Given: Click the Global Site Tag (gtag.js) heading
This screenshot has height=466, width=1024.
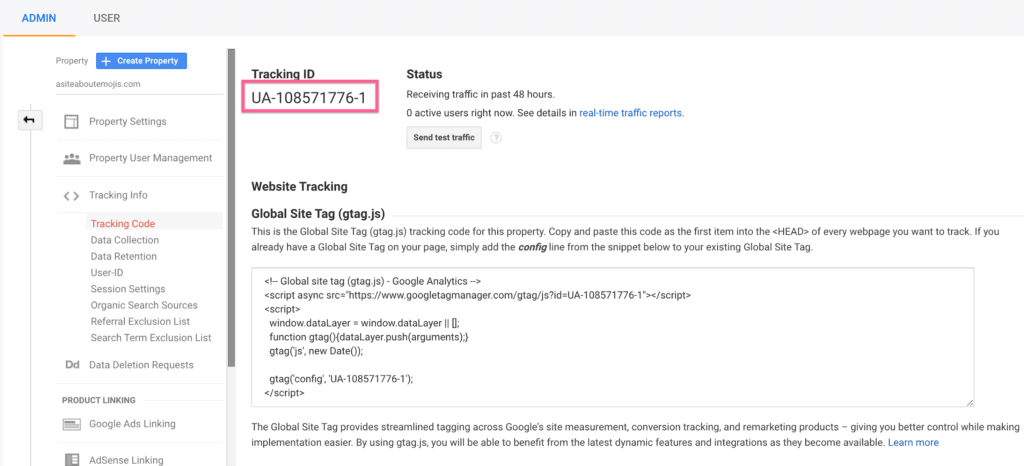Looking at the screenshot, I should pyautogui.click(x=318, y=213).
